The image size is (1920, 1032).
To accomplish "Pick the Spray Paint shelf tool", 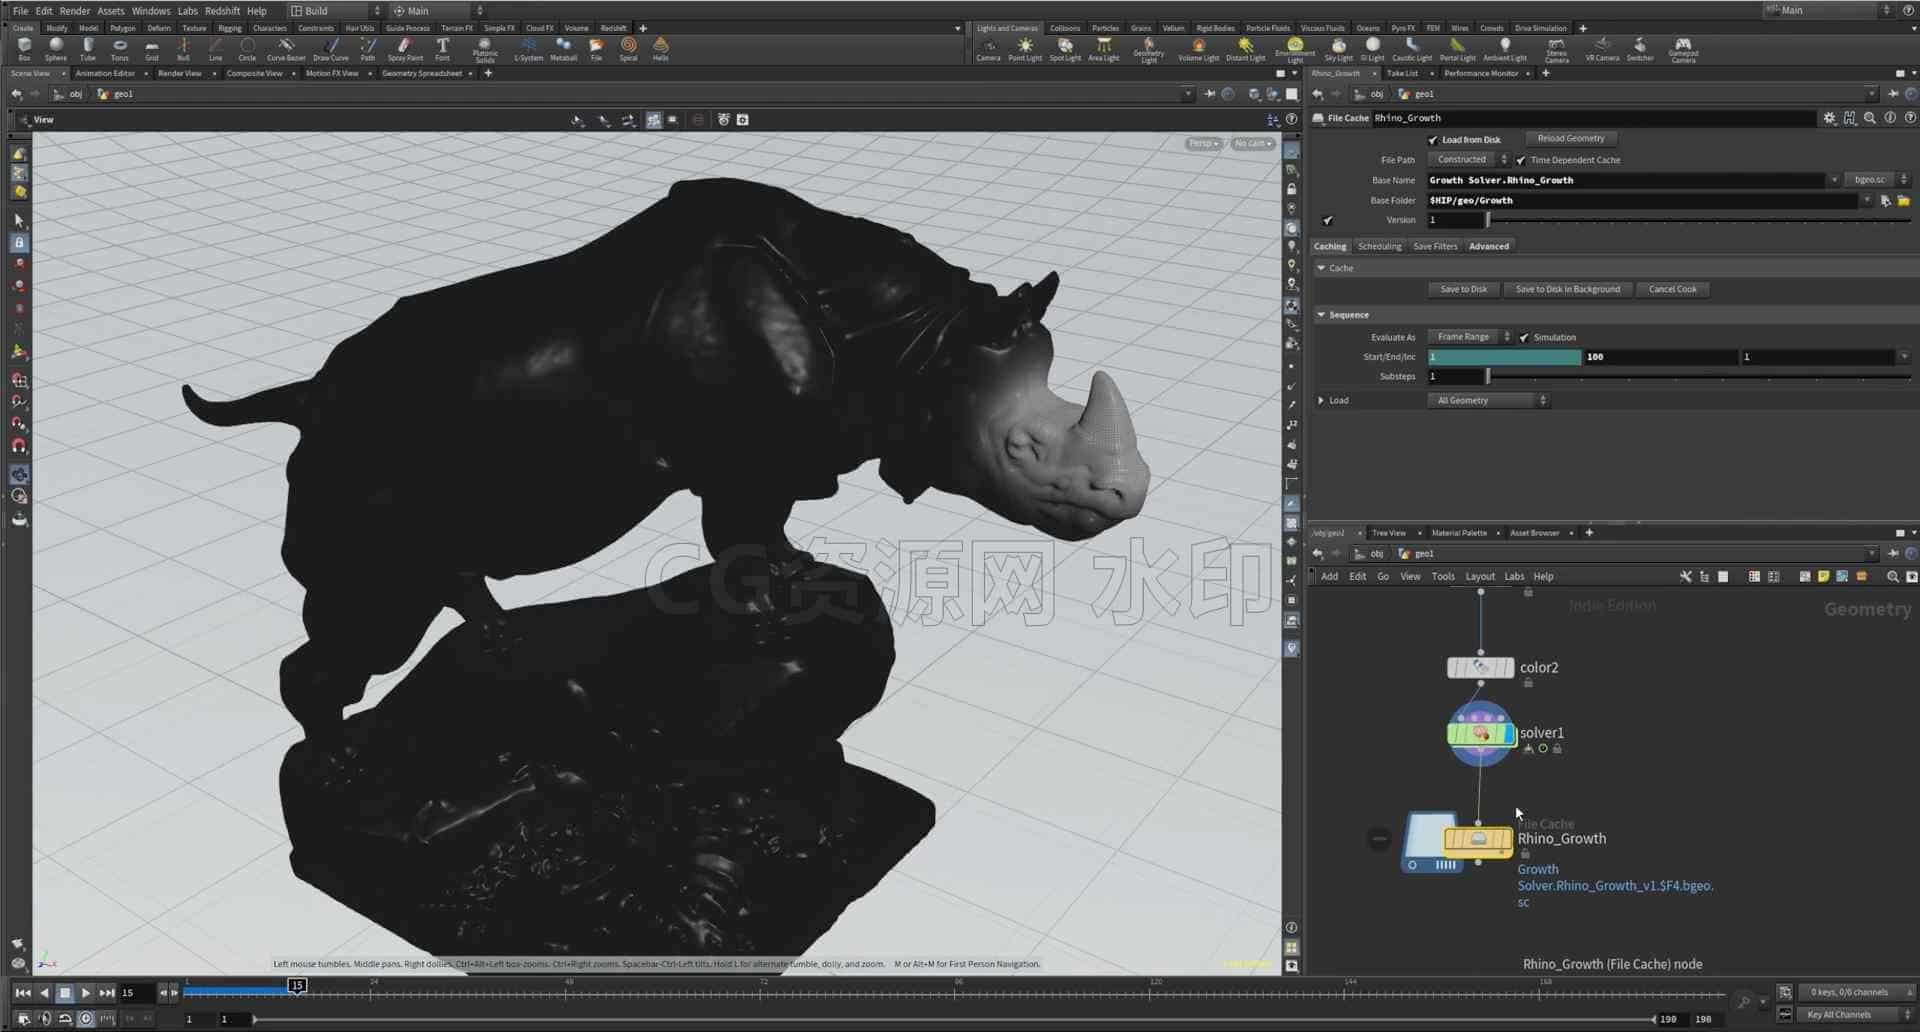I will (405, 49).
